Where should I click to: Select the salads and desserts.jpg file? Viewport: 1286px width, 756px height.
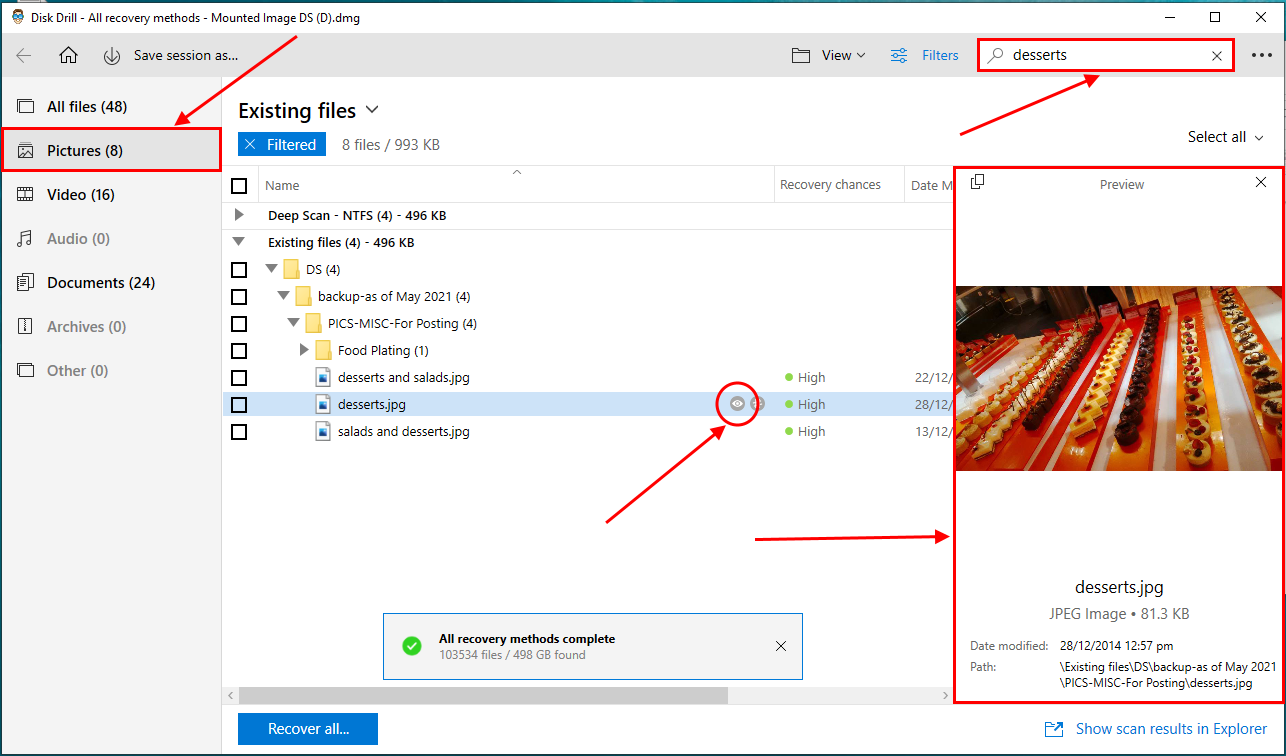coord(404,432)
